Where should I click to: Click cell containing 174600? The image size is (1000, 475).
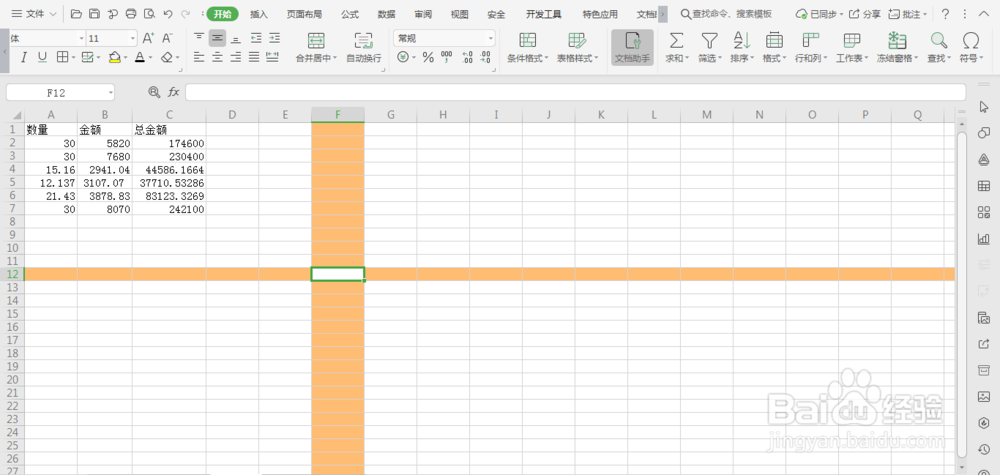click(169, 143)
